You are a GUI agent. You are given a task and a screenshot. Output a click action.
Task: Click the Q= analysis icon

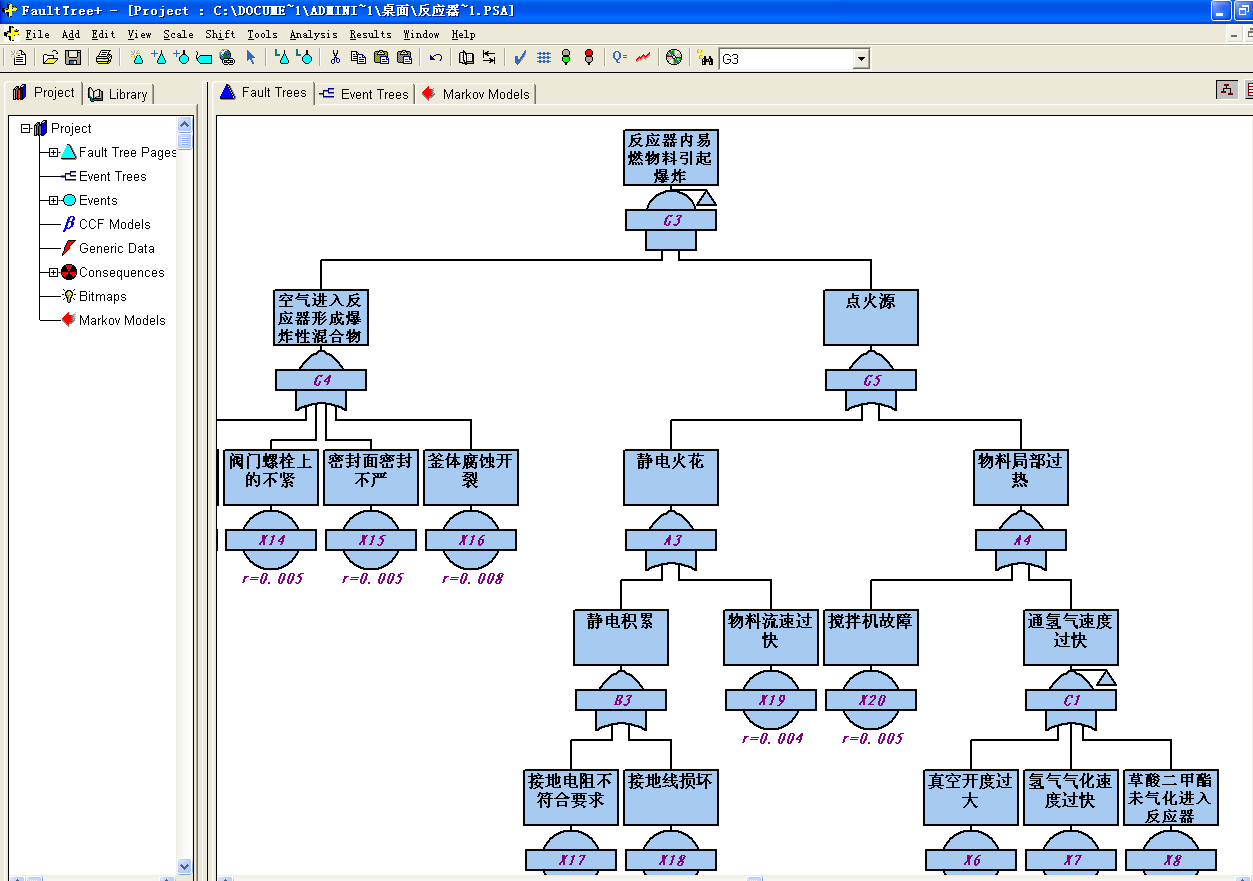(620, 58)
